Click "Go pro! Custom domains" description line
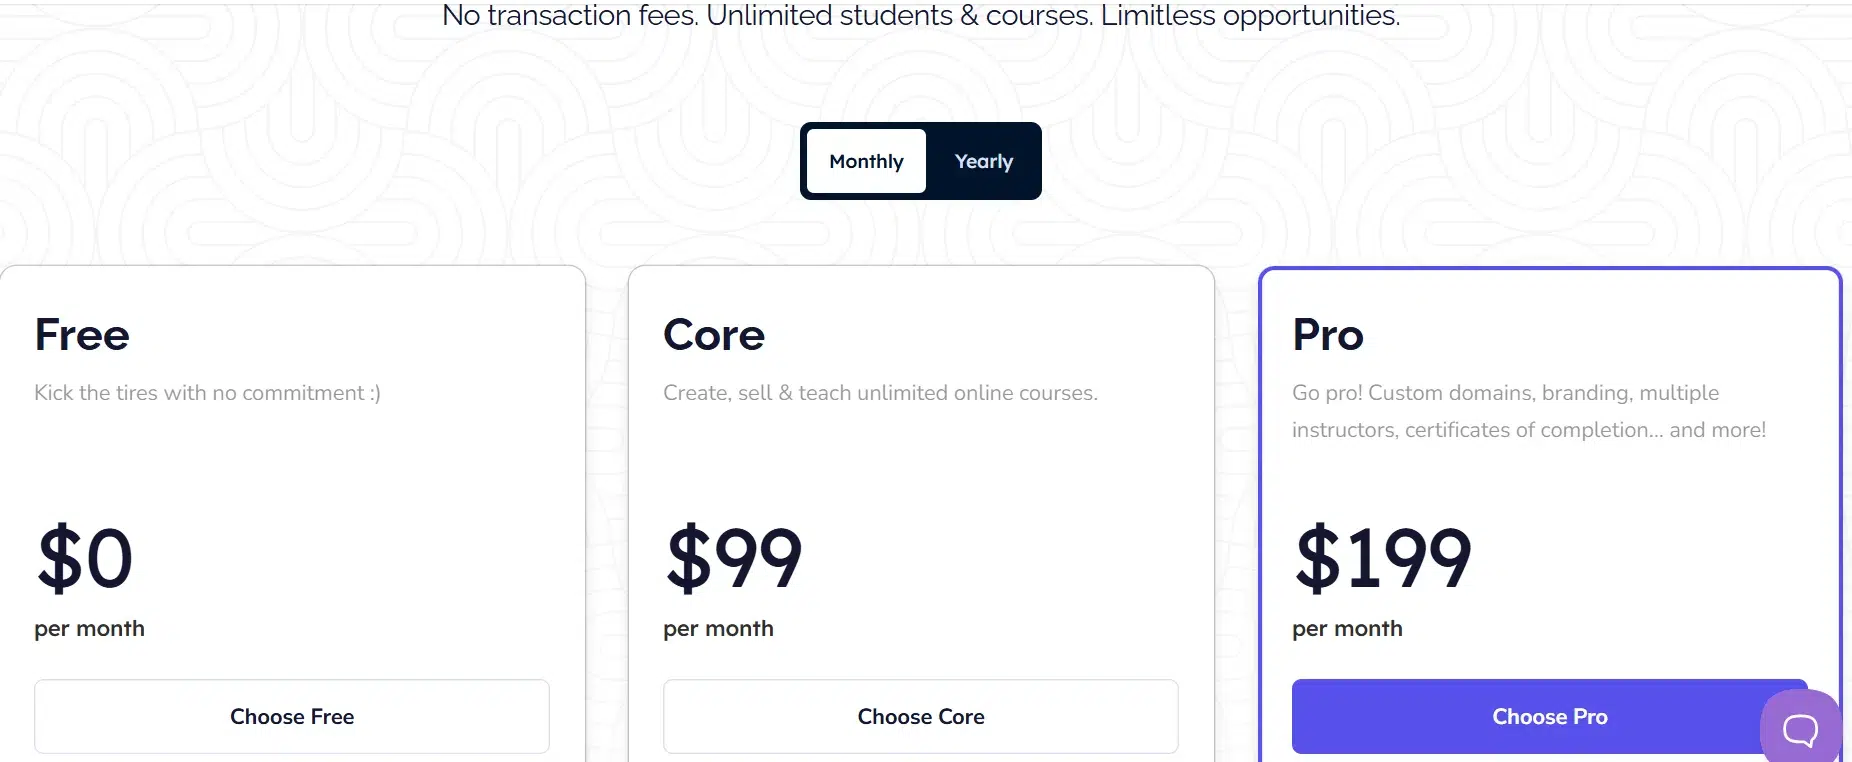 pyautogui.click(x=1505, y=393)
